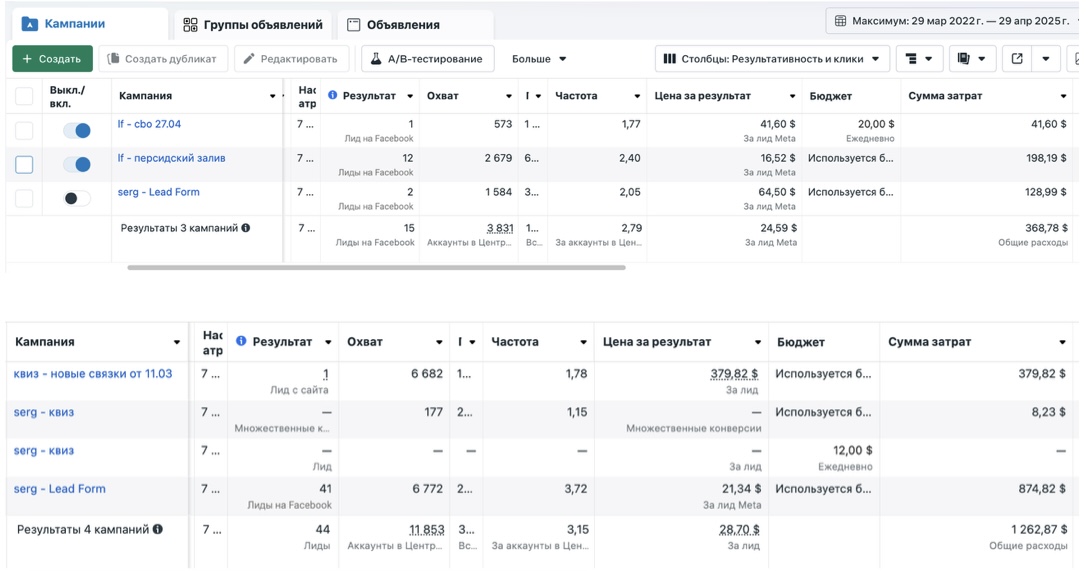Click the green Создать button
Viewport: 1088px width, 571px height.
[52, 59]
